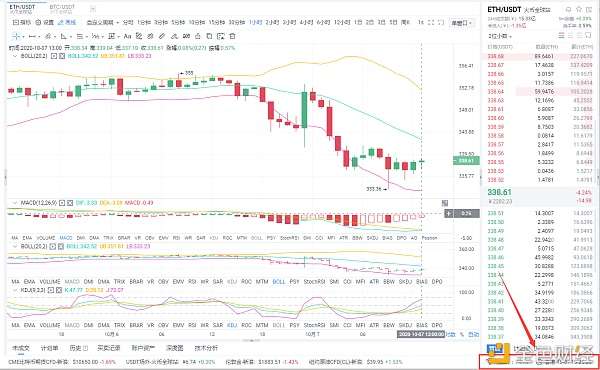Screen dimensions: 600x370
Task: Open the 计划单 planned orders tab
Action: click(x=49, y=348)
